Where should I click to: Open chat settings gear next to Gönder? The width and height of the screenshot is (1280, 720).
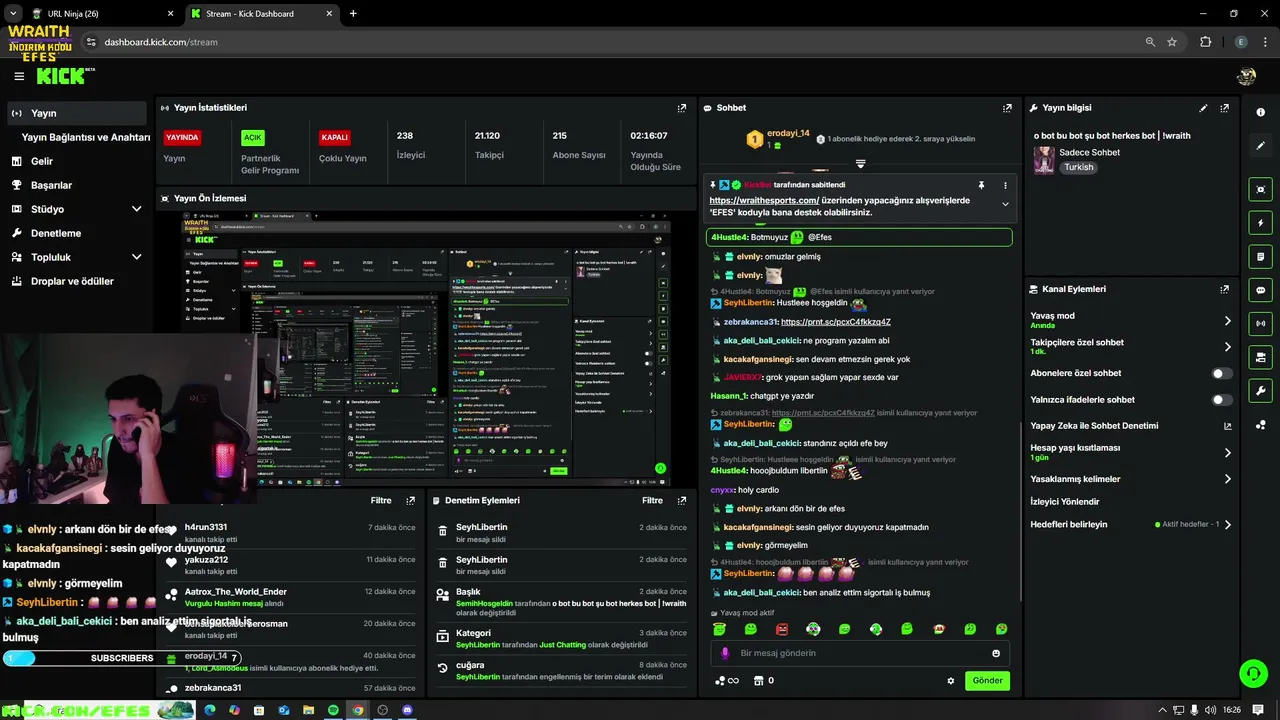[951, 681]
